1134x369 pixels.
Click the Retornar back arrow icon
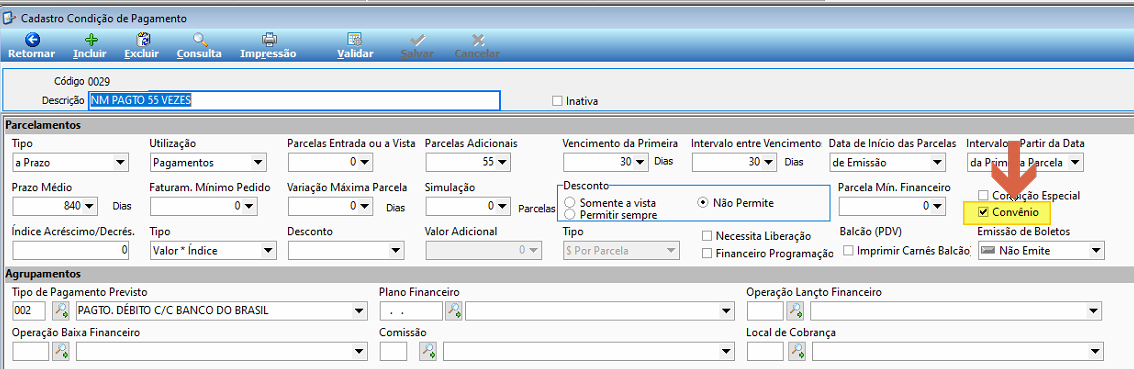33,41
